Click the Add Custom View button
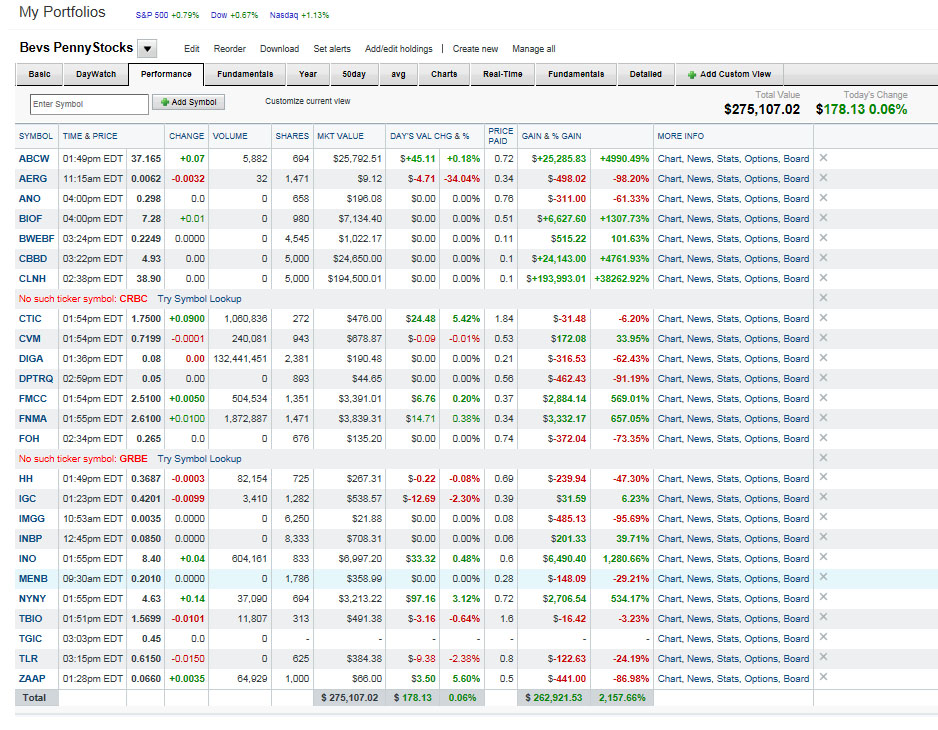938x730 pixels. 729,74
